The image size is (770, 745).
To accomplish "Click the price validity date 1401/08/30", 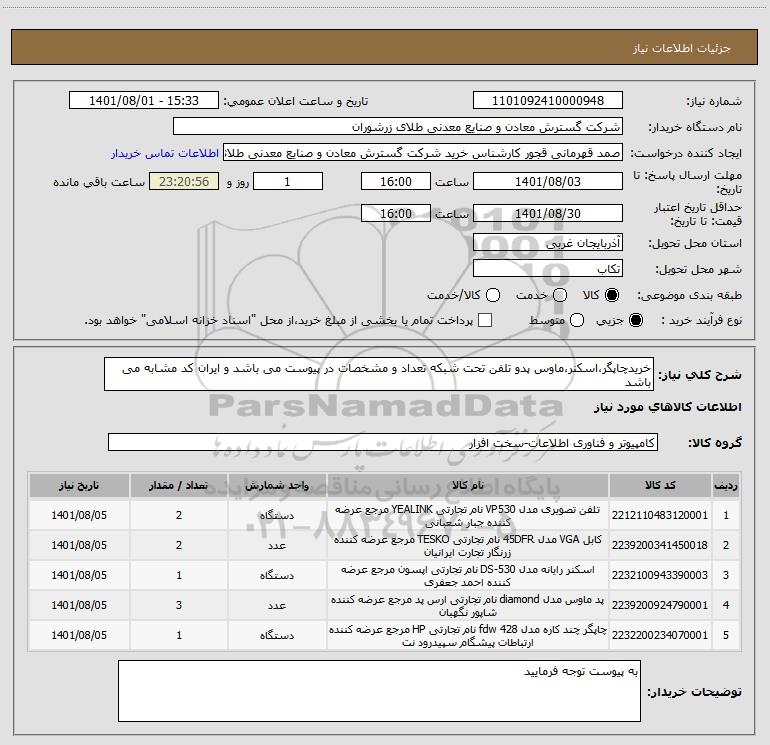I will (548, 213).
